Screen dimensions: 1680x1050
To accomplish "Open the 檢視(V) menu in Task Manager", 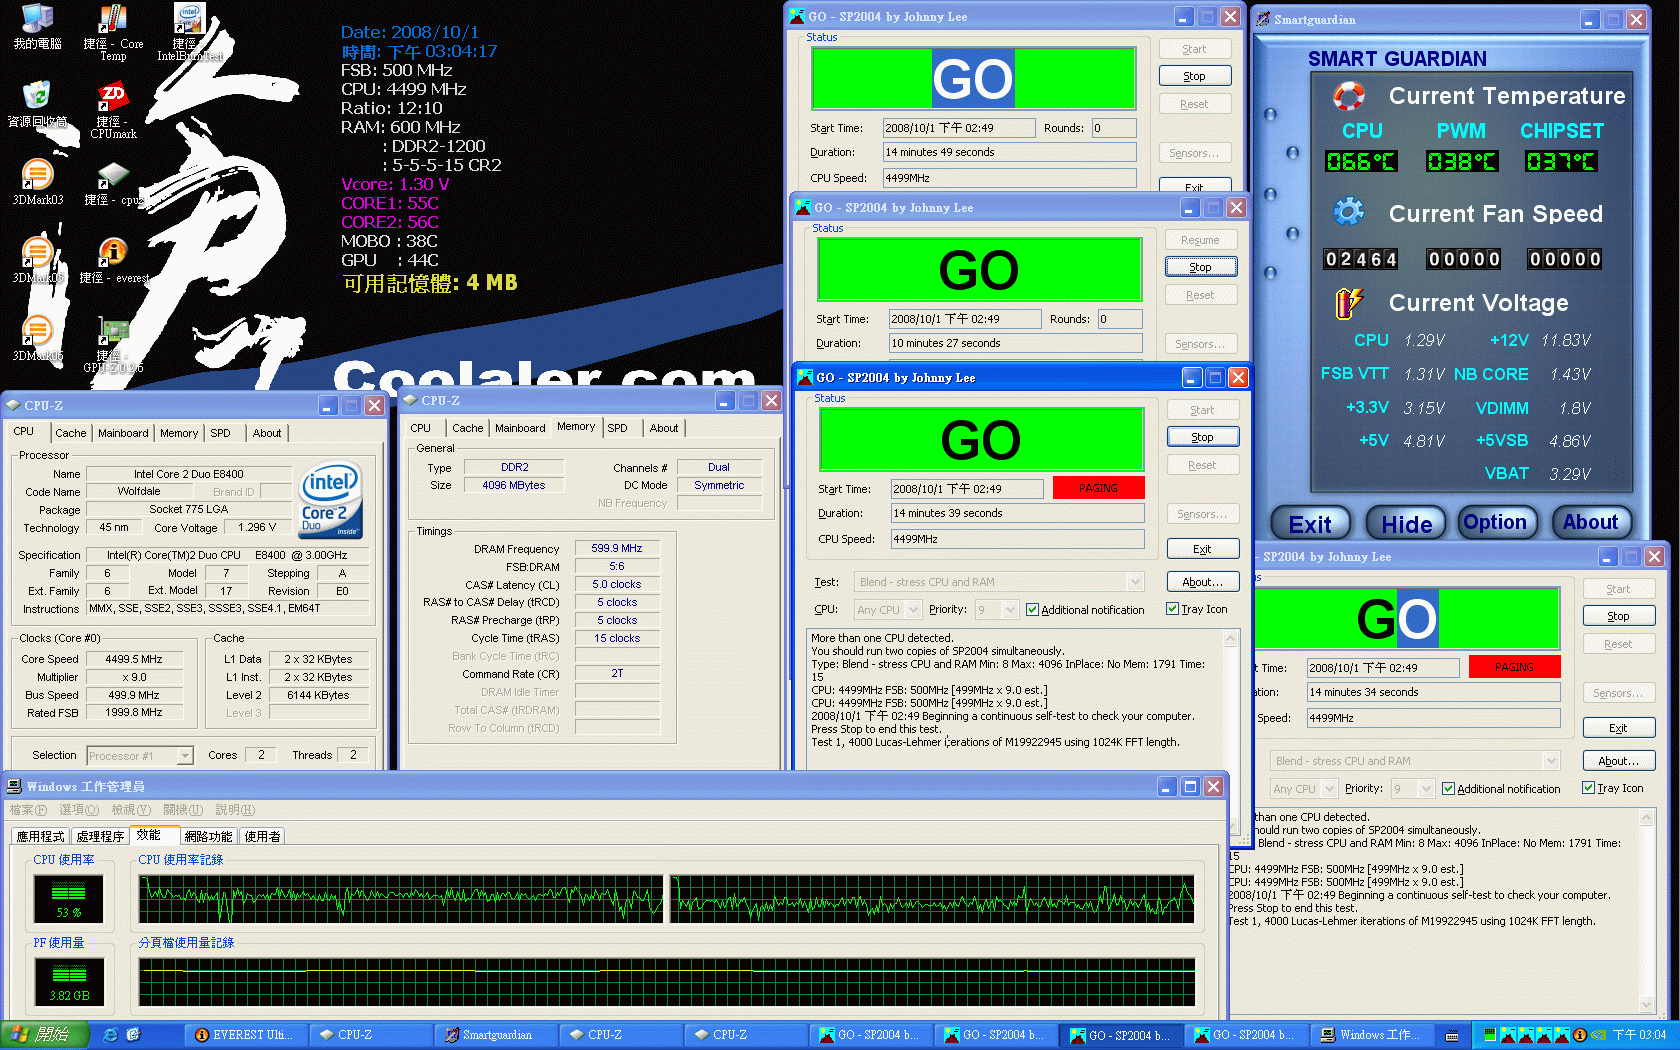I will click(x=131, y=810).
